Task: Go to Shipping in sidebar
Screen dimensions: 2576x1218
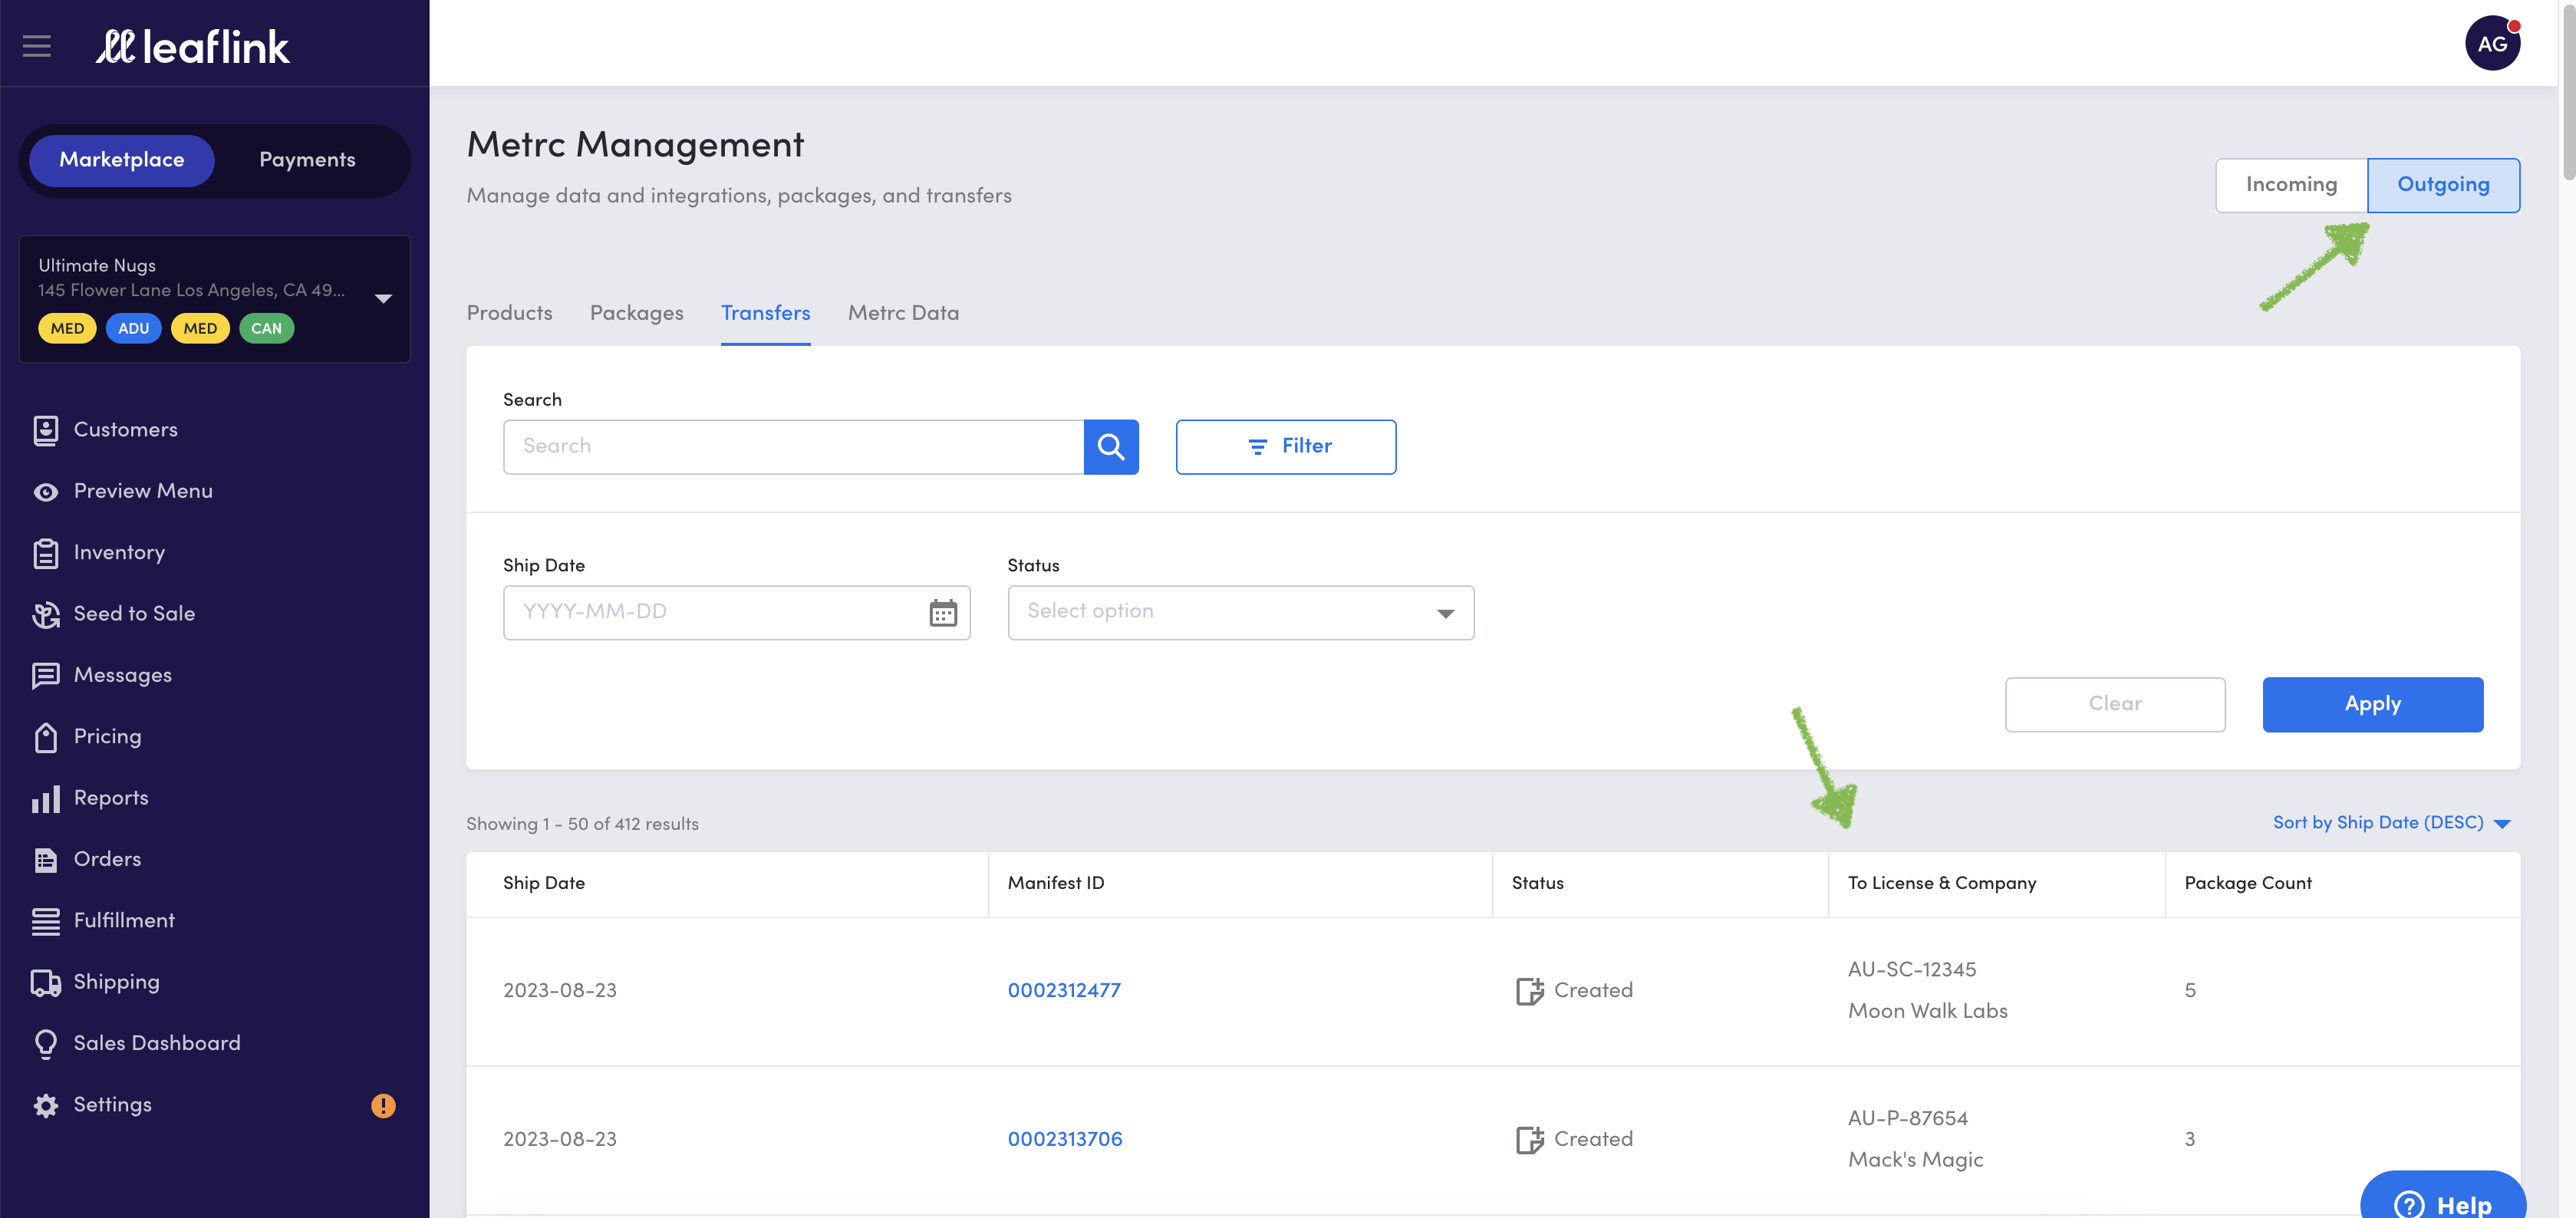Action: click(x=116, y=982)
